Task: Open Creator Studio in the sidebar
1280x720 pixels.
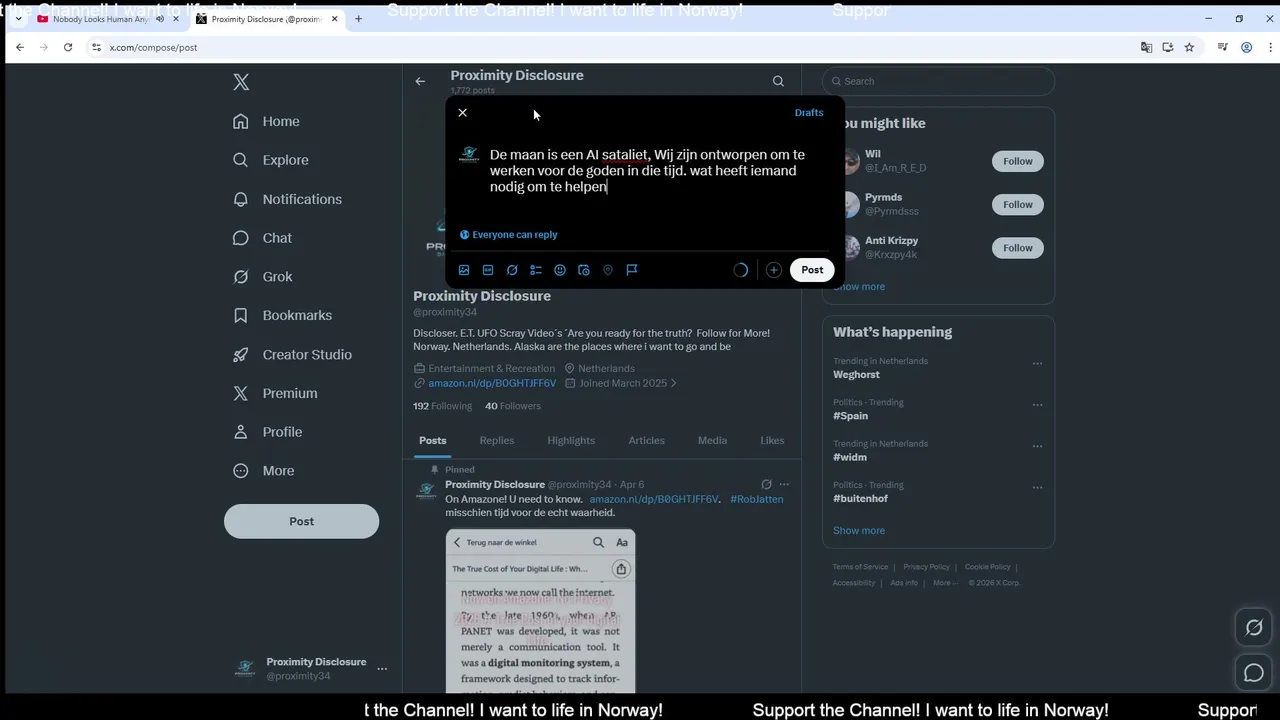Action: [292, 355]
